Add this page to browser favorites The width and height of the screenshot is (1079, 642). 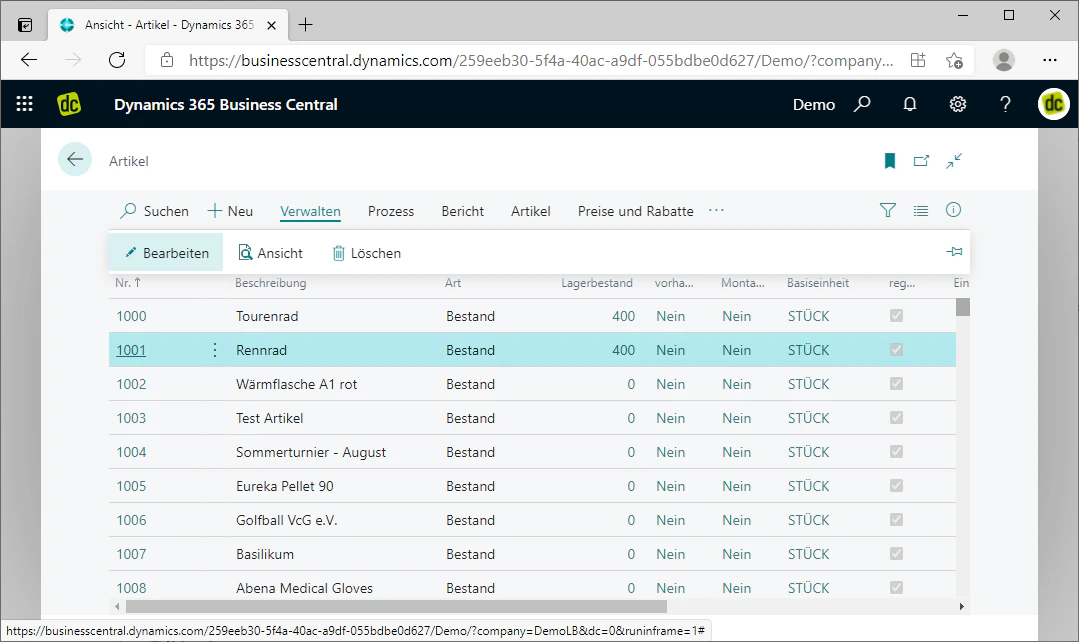click(x=954, y=61)
